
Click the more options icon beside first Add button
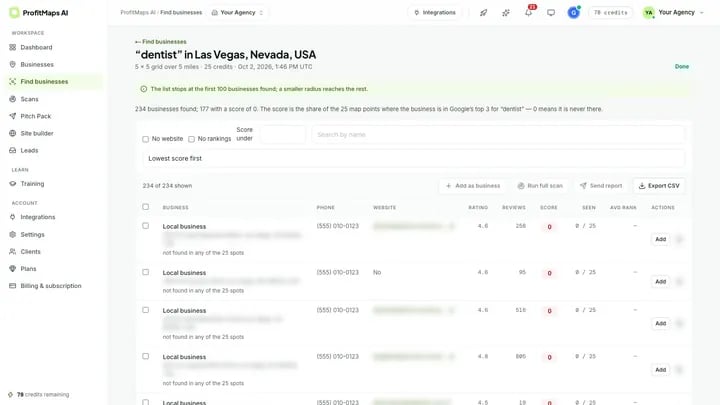coord(679,239)
